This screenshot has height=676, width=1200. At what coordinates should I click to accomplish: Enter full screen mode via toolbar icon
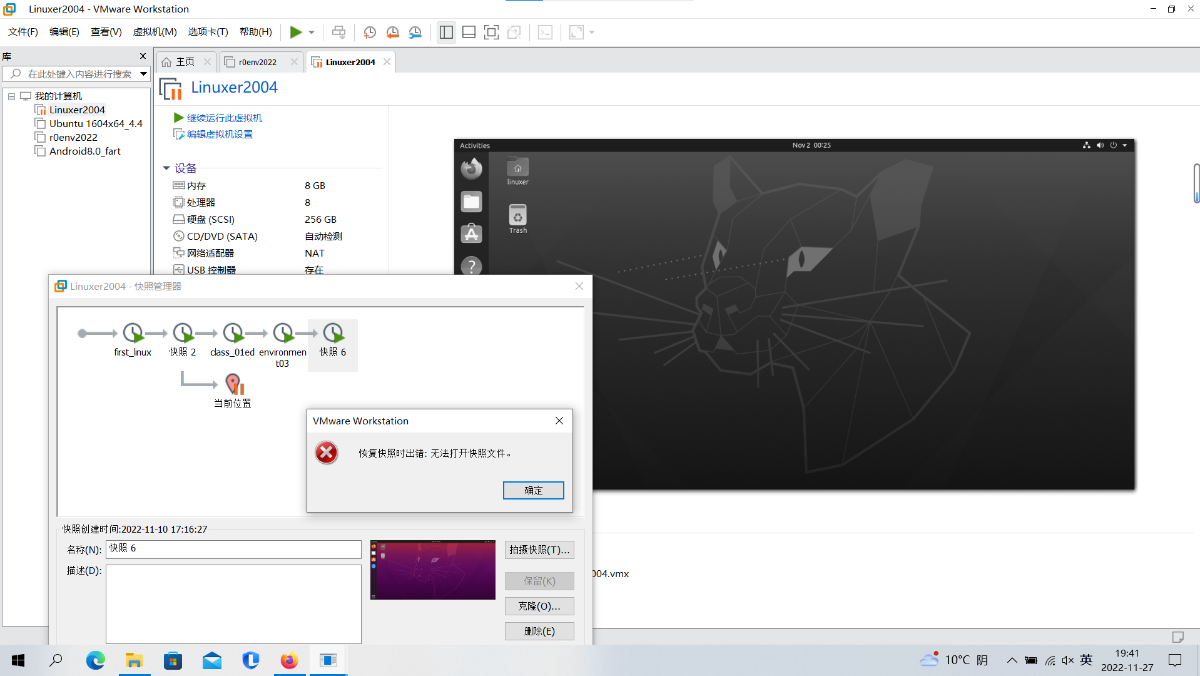pos(491,32)
